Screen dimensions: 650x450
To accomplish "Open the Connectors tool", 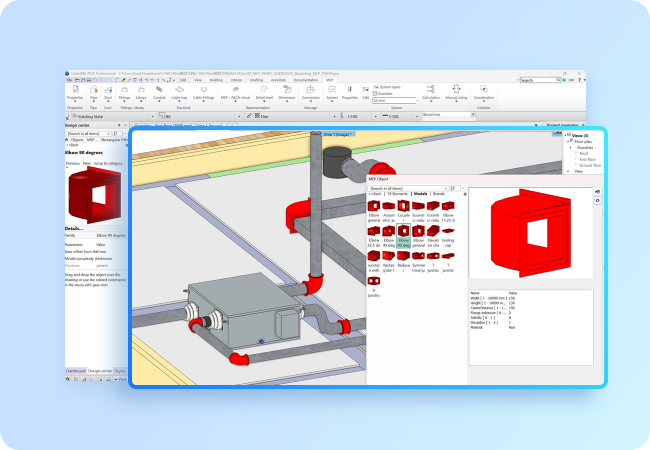I will pos(310,91).
